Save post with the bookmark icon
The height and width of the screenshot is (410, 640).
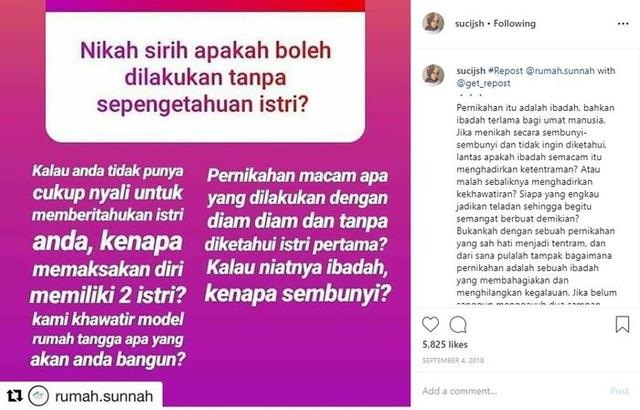click(622, 324)
